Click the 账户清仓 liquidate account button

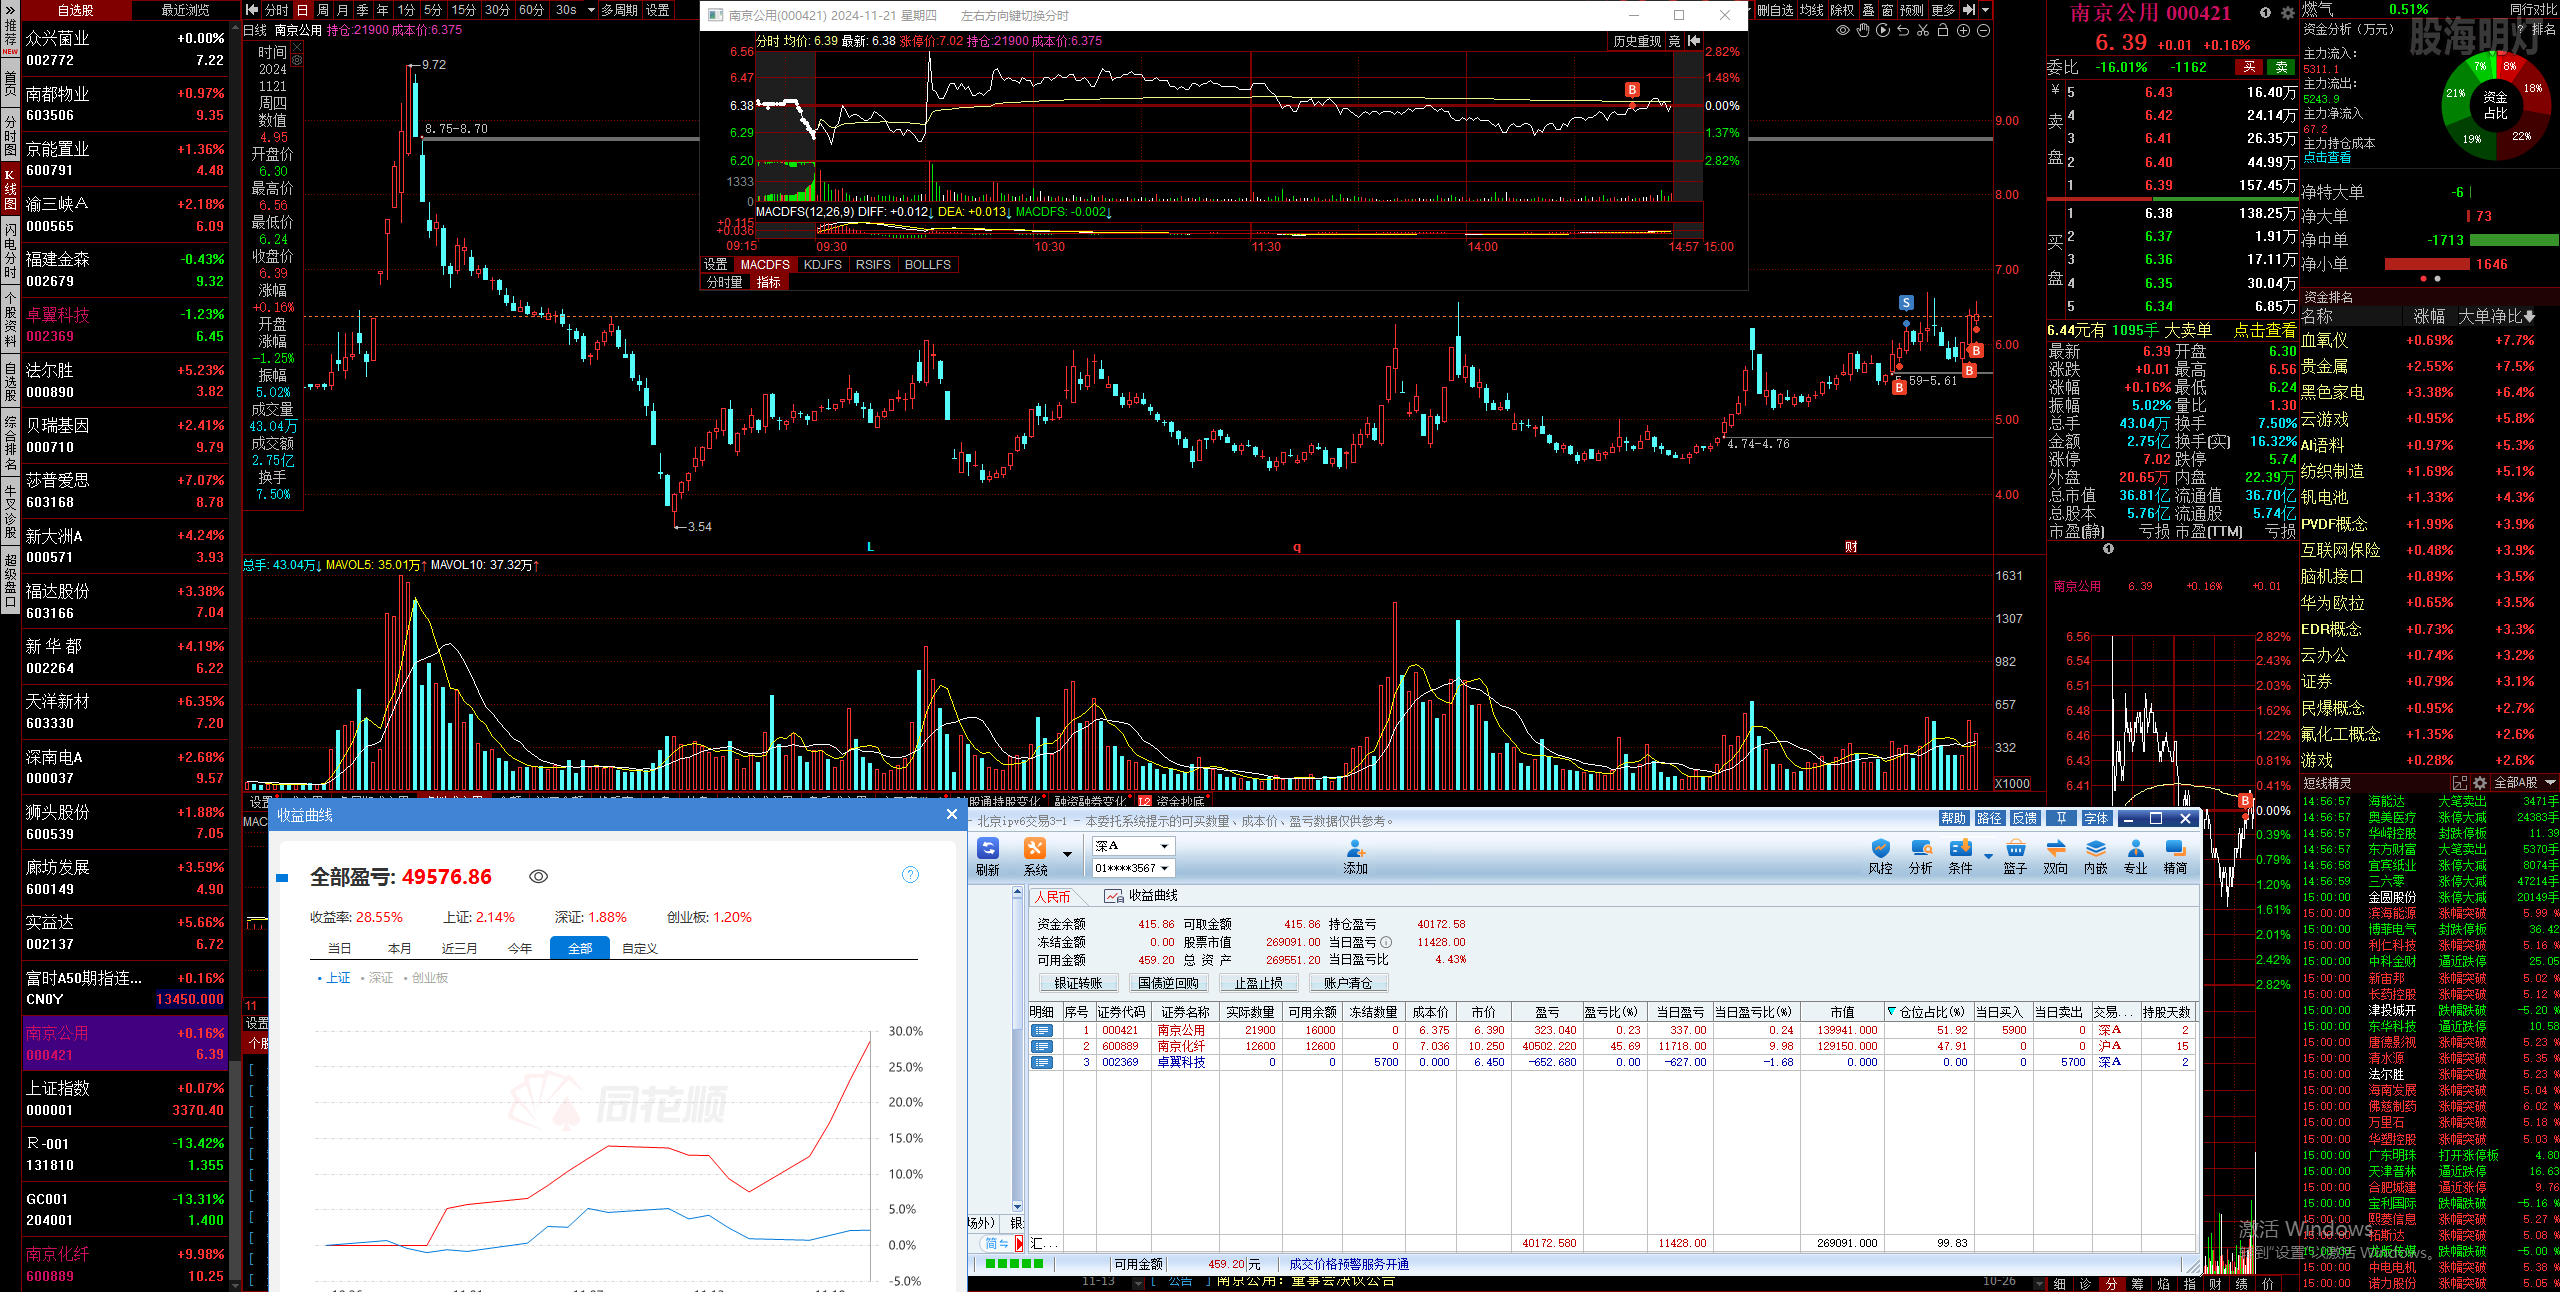click(1348, 983)
